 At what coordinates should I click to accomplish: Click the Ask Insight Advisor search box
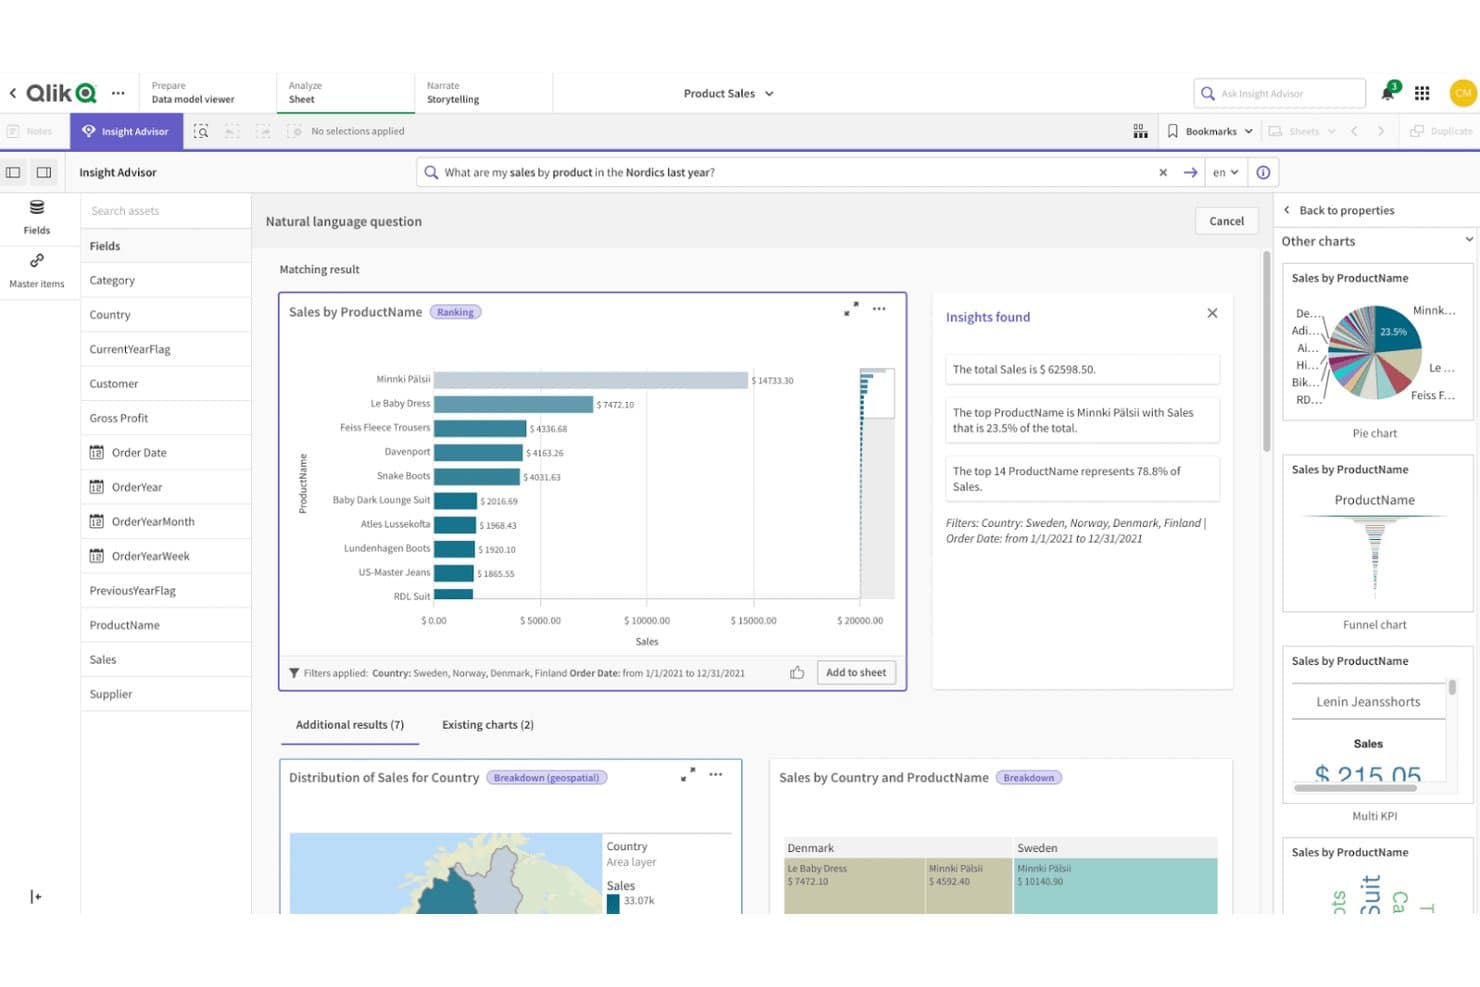coord(1280,93)
